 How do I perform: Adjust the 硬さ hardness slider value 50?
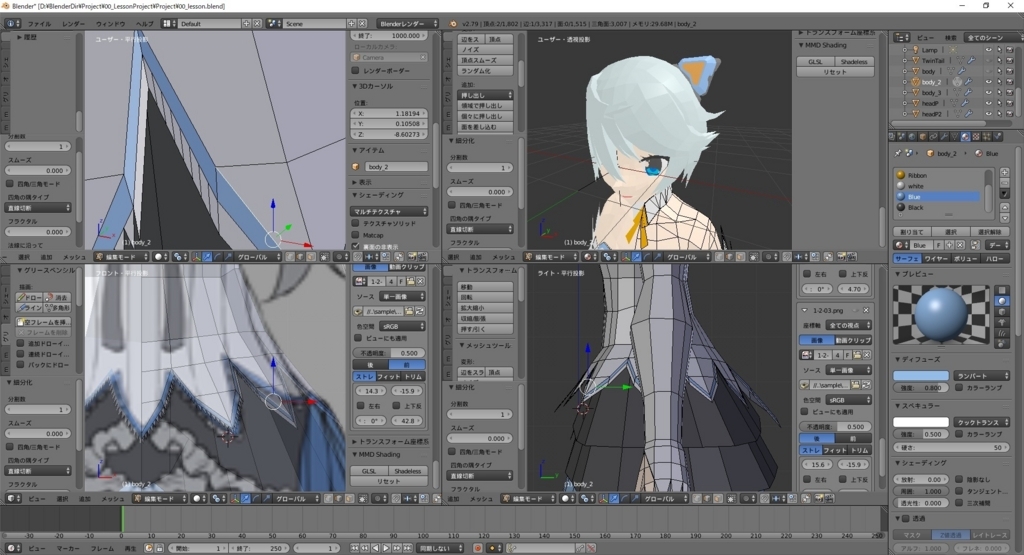click(952, 447)
